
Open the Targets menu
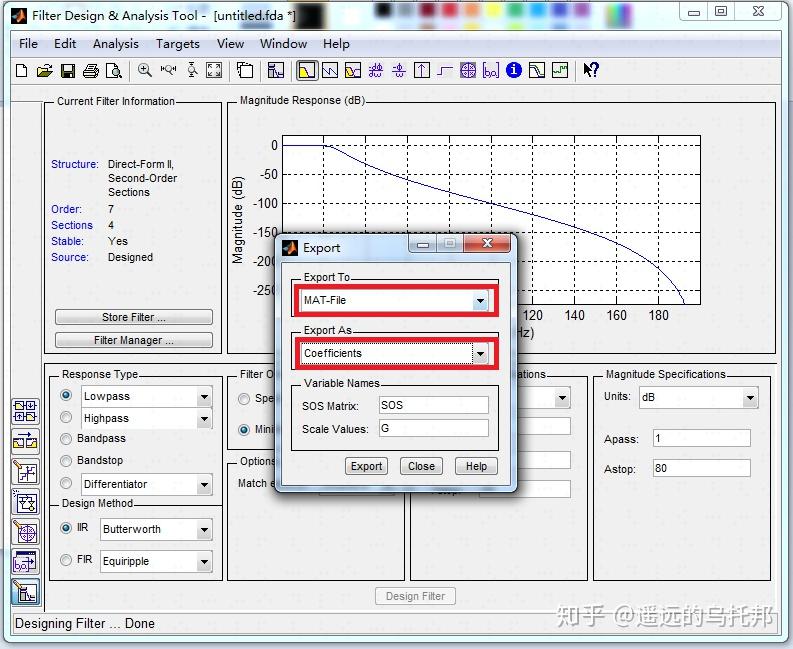178,44
